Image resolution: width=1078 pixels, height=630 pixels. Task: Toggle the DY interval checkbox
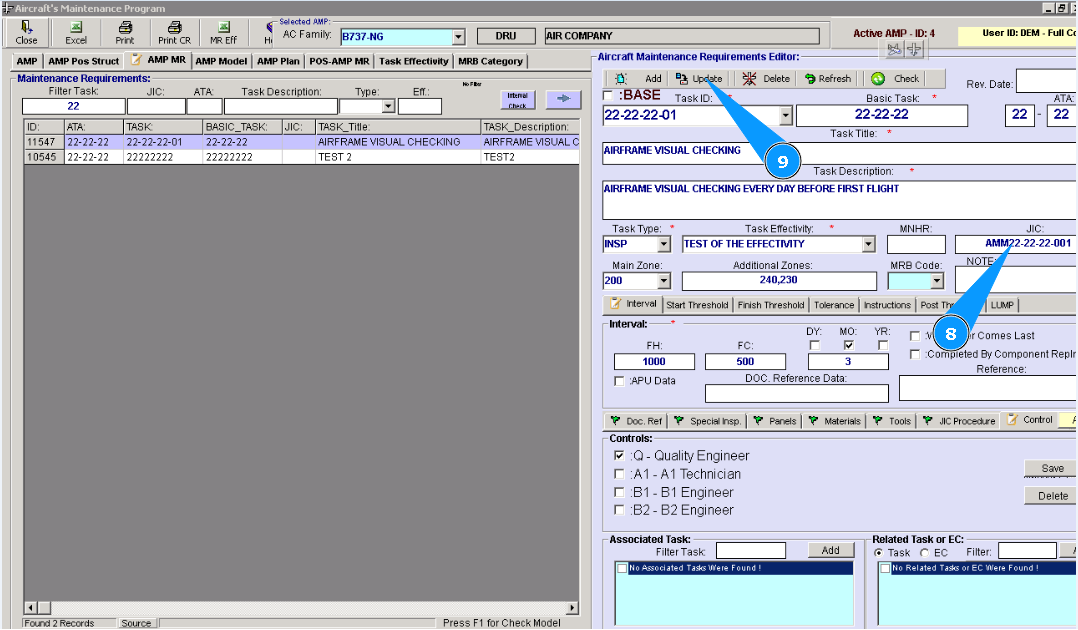(x=815, y=345)
